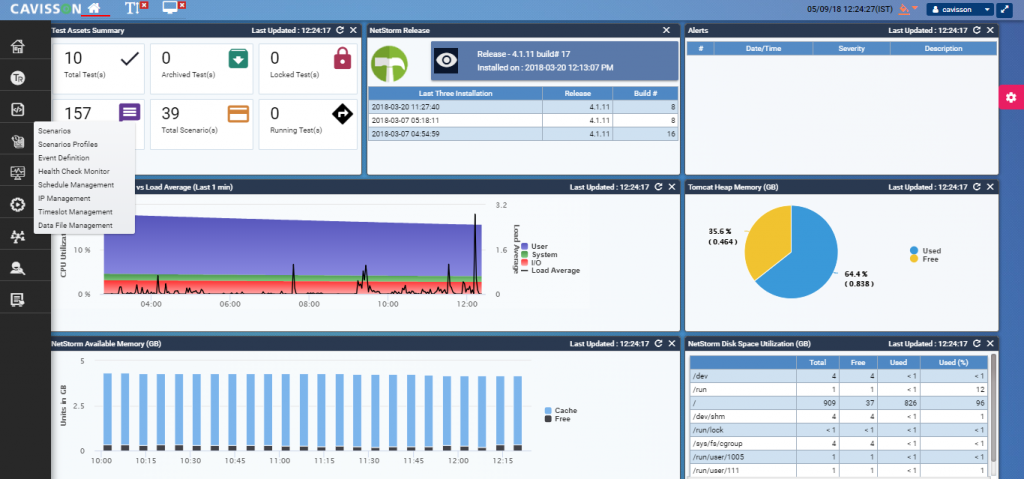Click the Total Tests checkmark icon
The height and width of the screenshot is (479, 1024).
[130, 59]
